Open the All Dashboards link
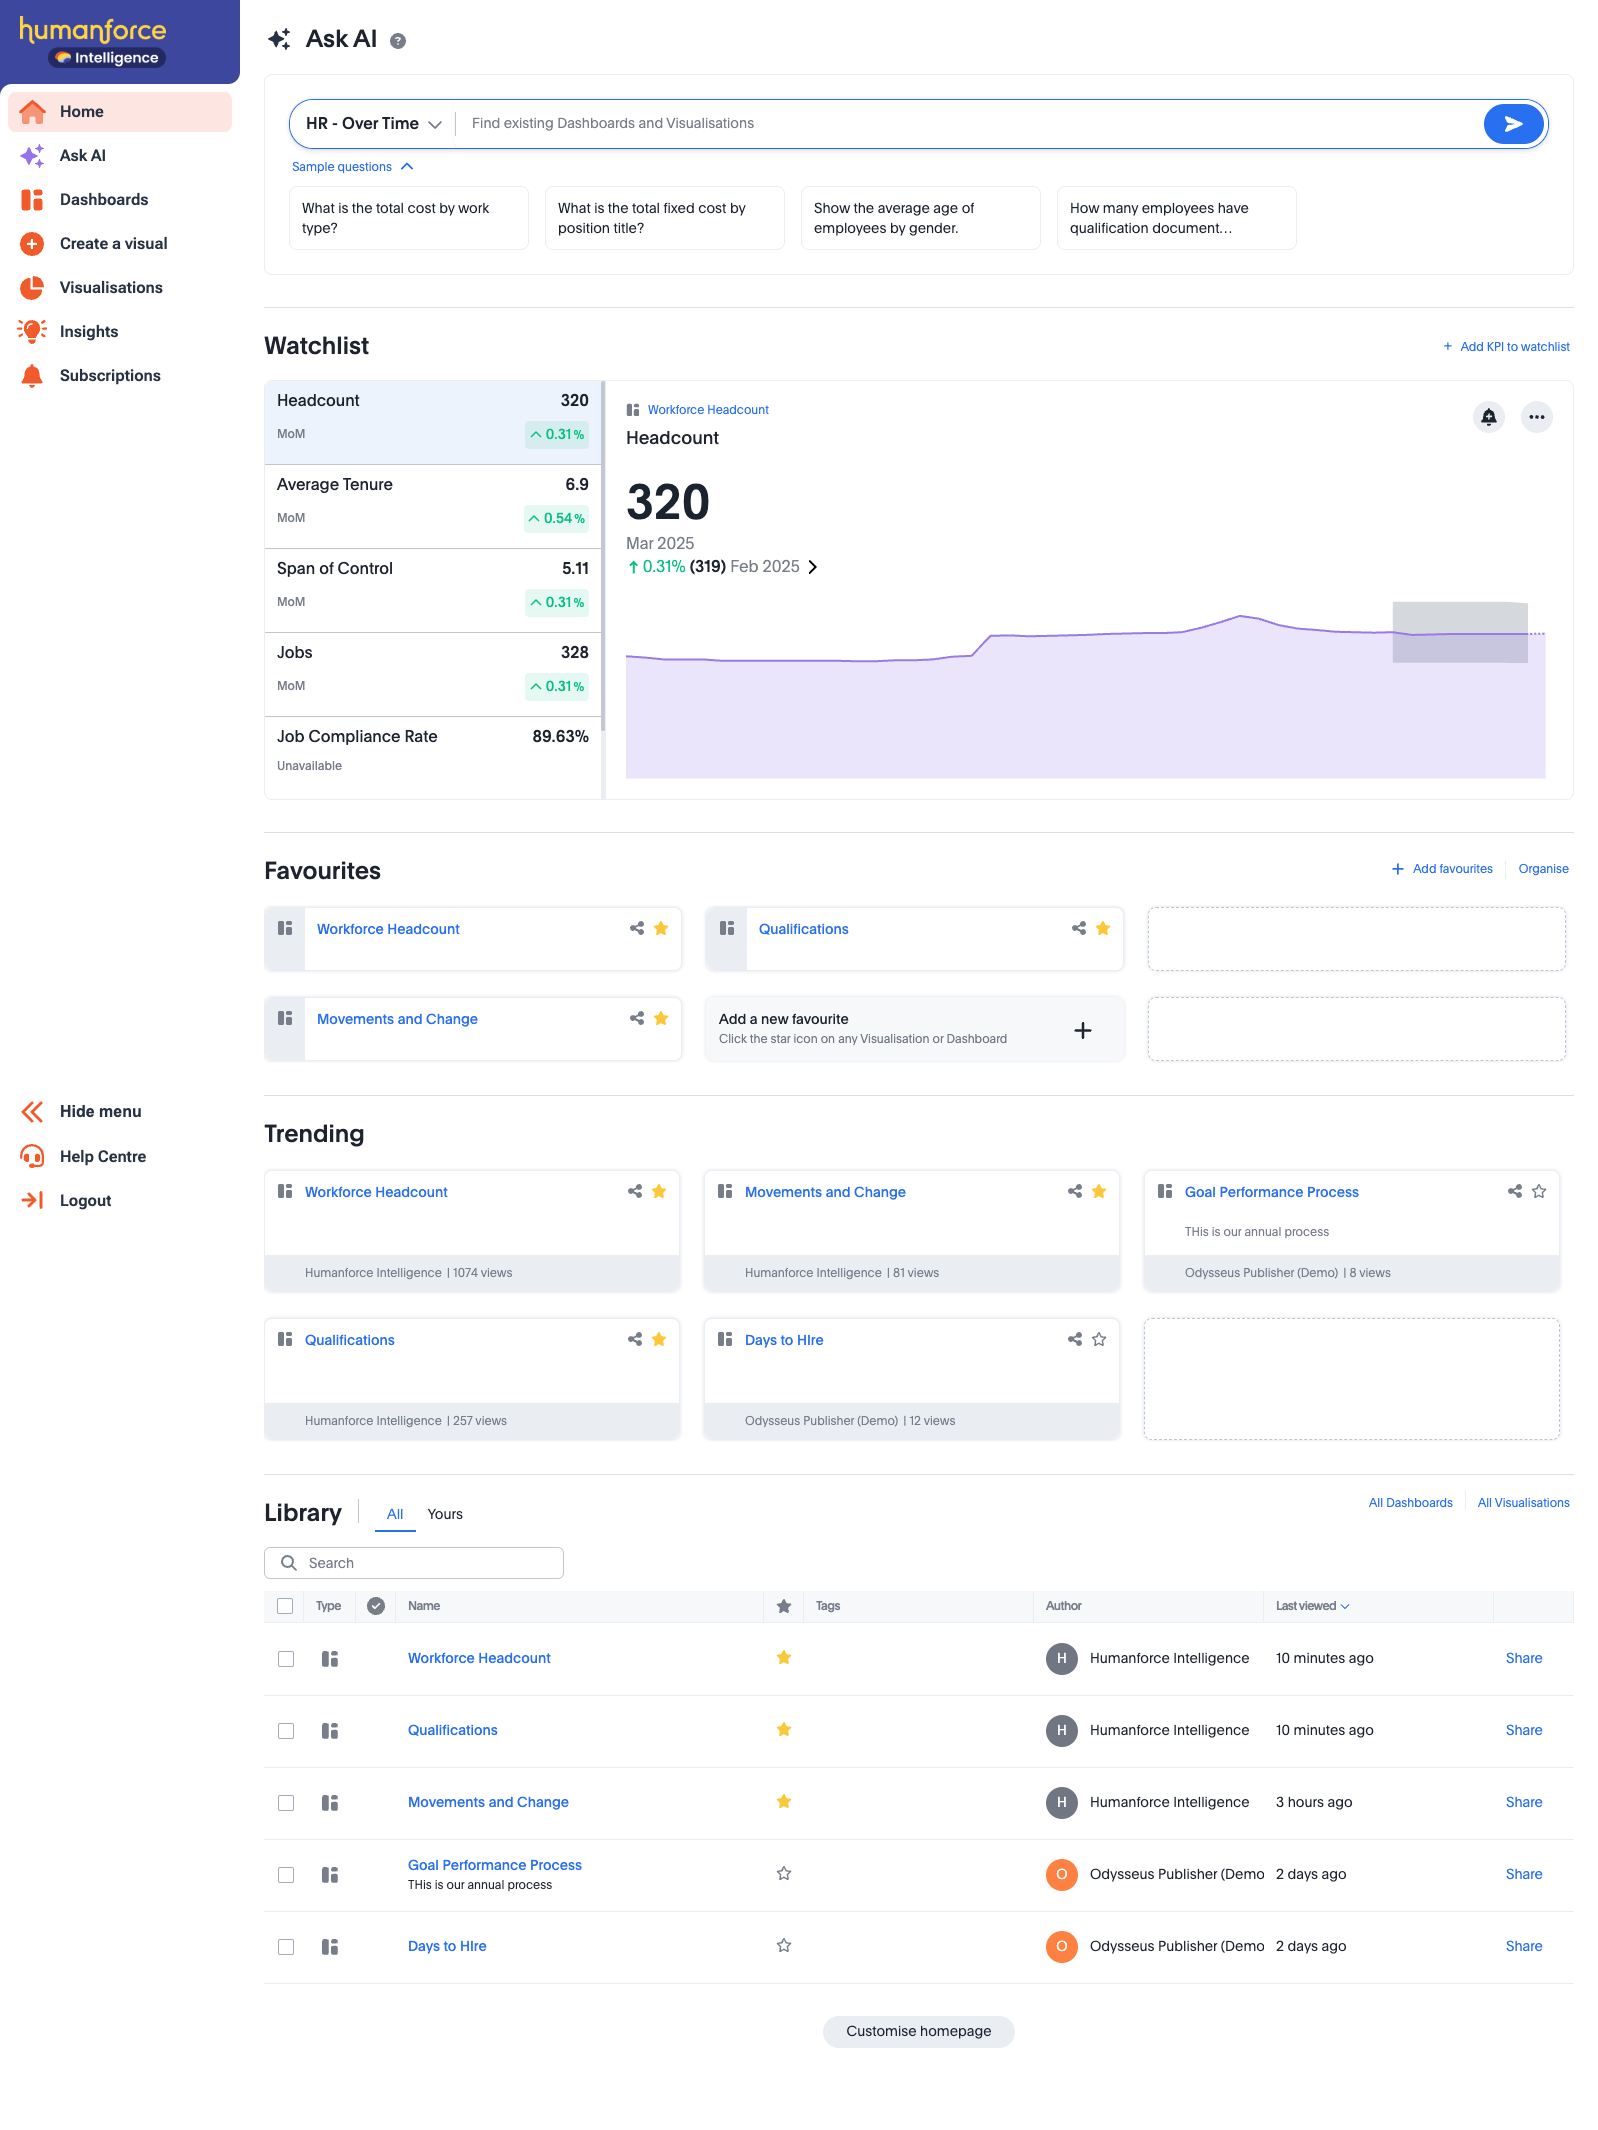The width and height of the screenshot is (1598, 2130). (x=1410, y=1503)
